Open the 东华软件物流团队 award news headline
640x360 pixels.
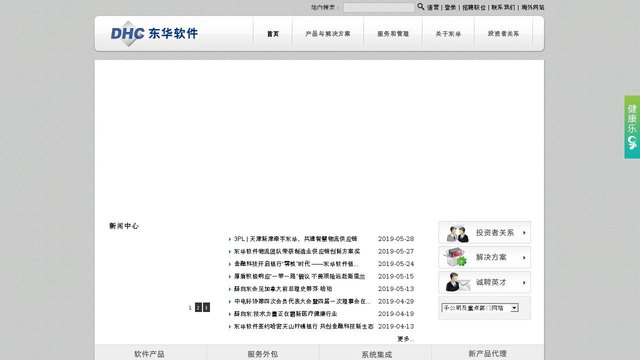[x=297, y=251]
